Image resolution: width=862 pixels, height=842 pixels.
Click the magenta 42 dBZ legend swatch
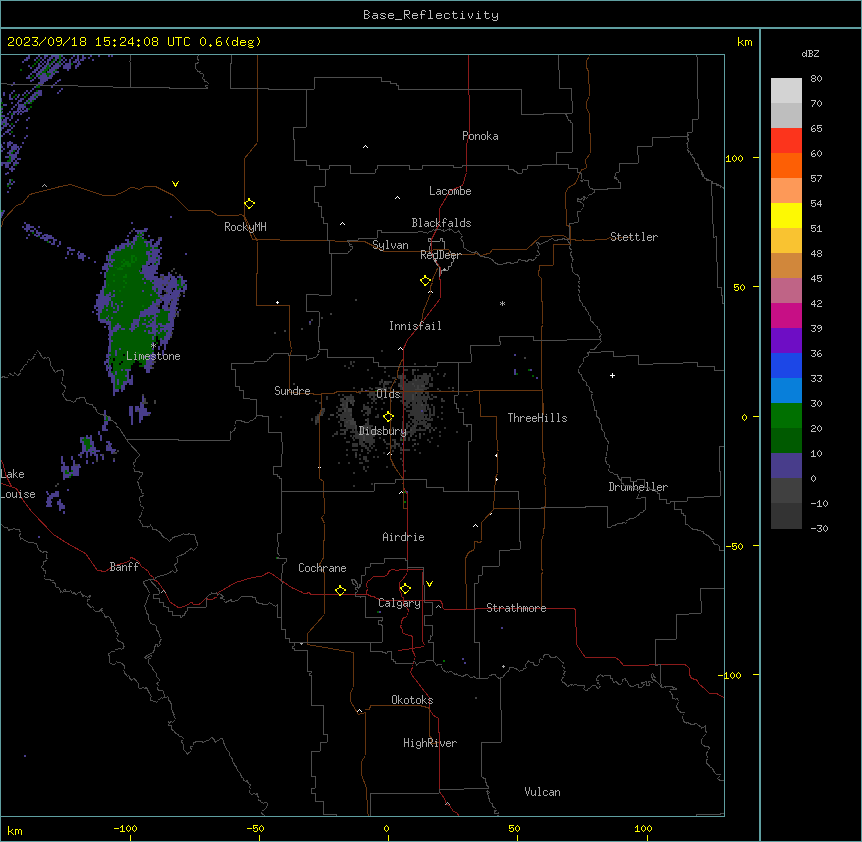(x=786, y=315)
